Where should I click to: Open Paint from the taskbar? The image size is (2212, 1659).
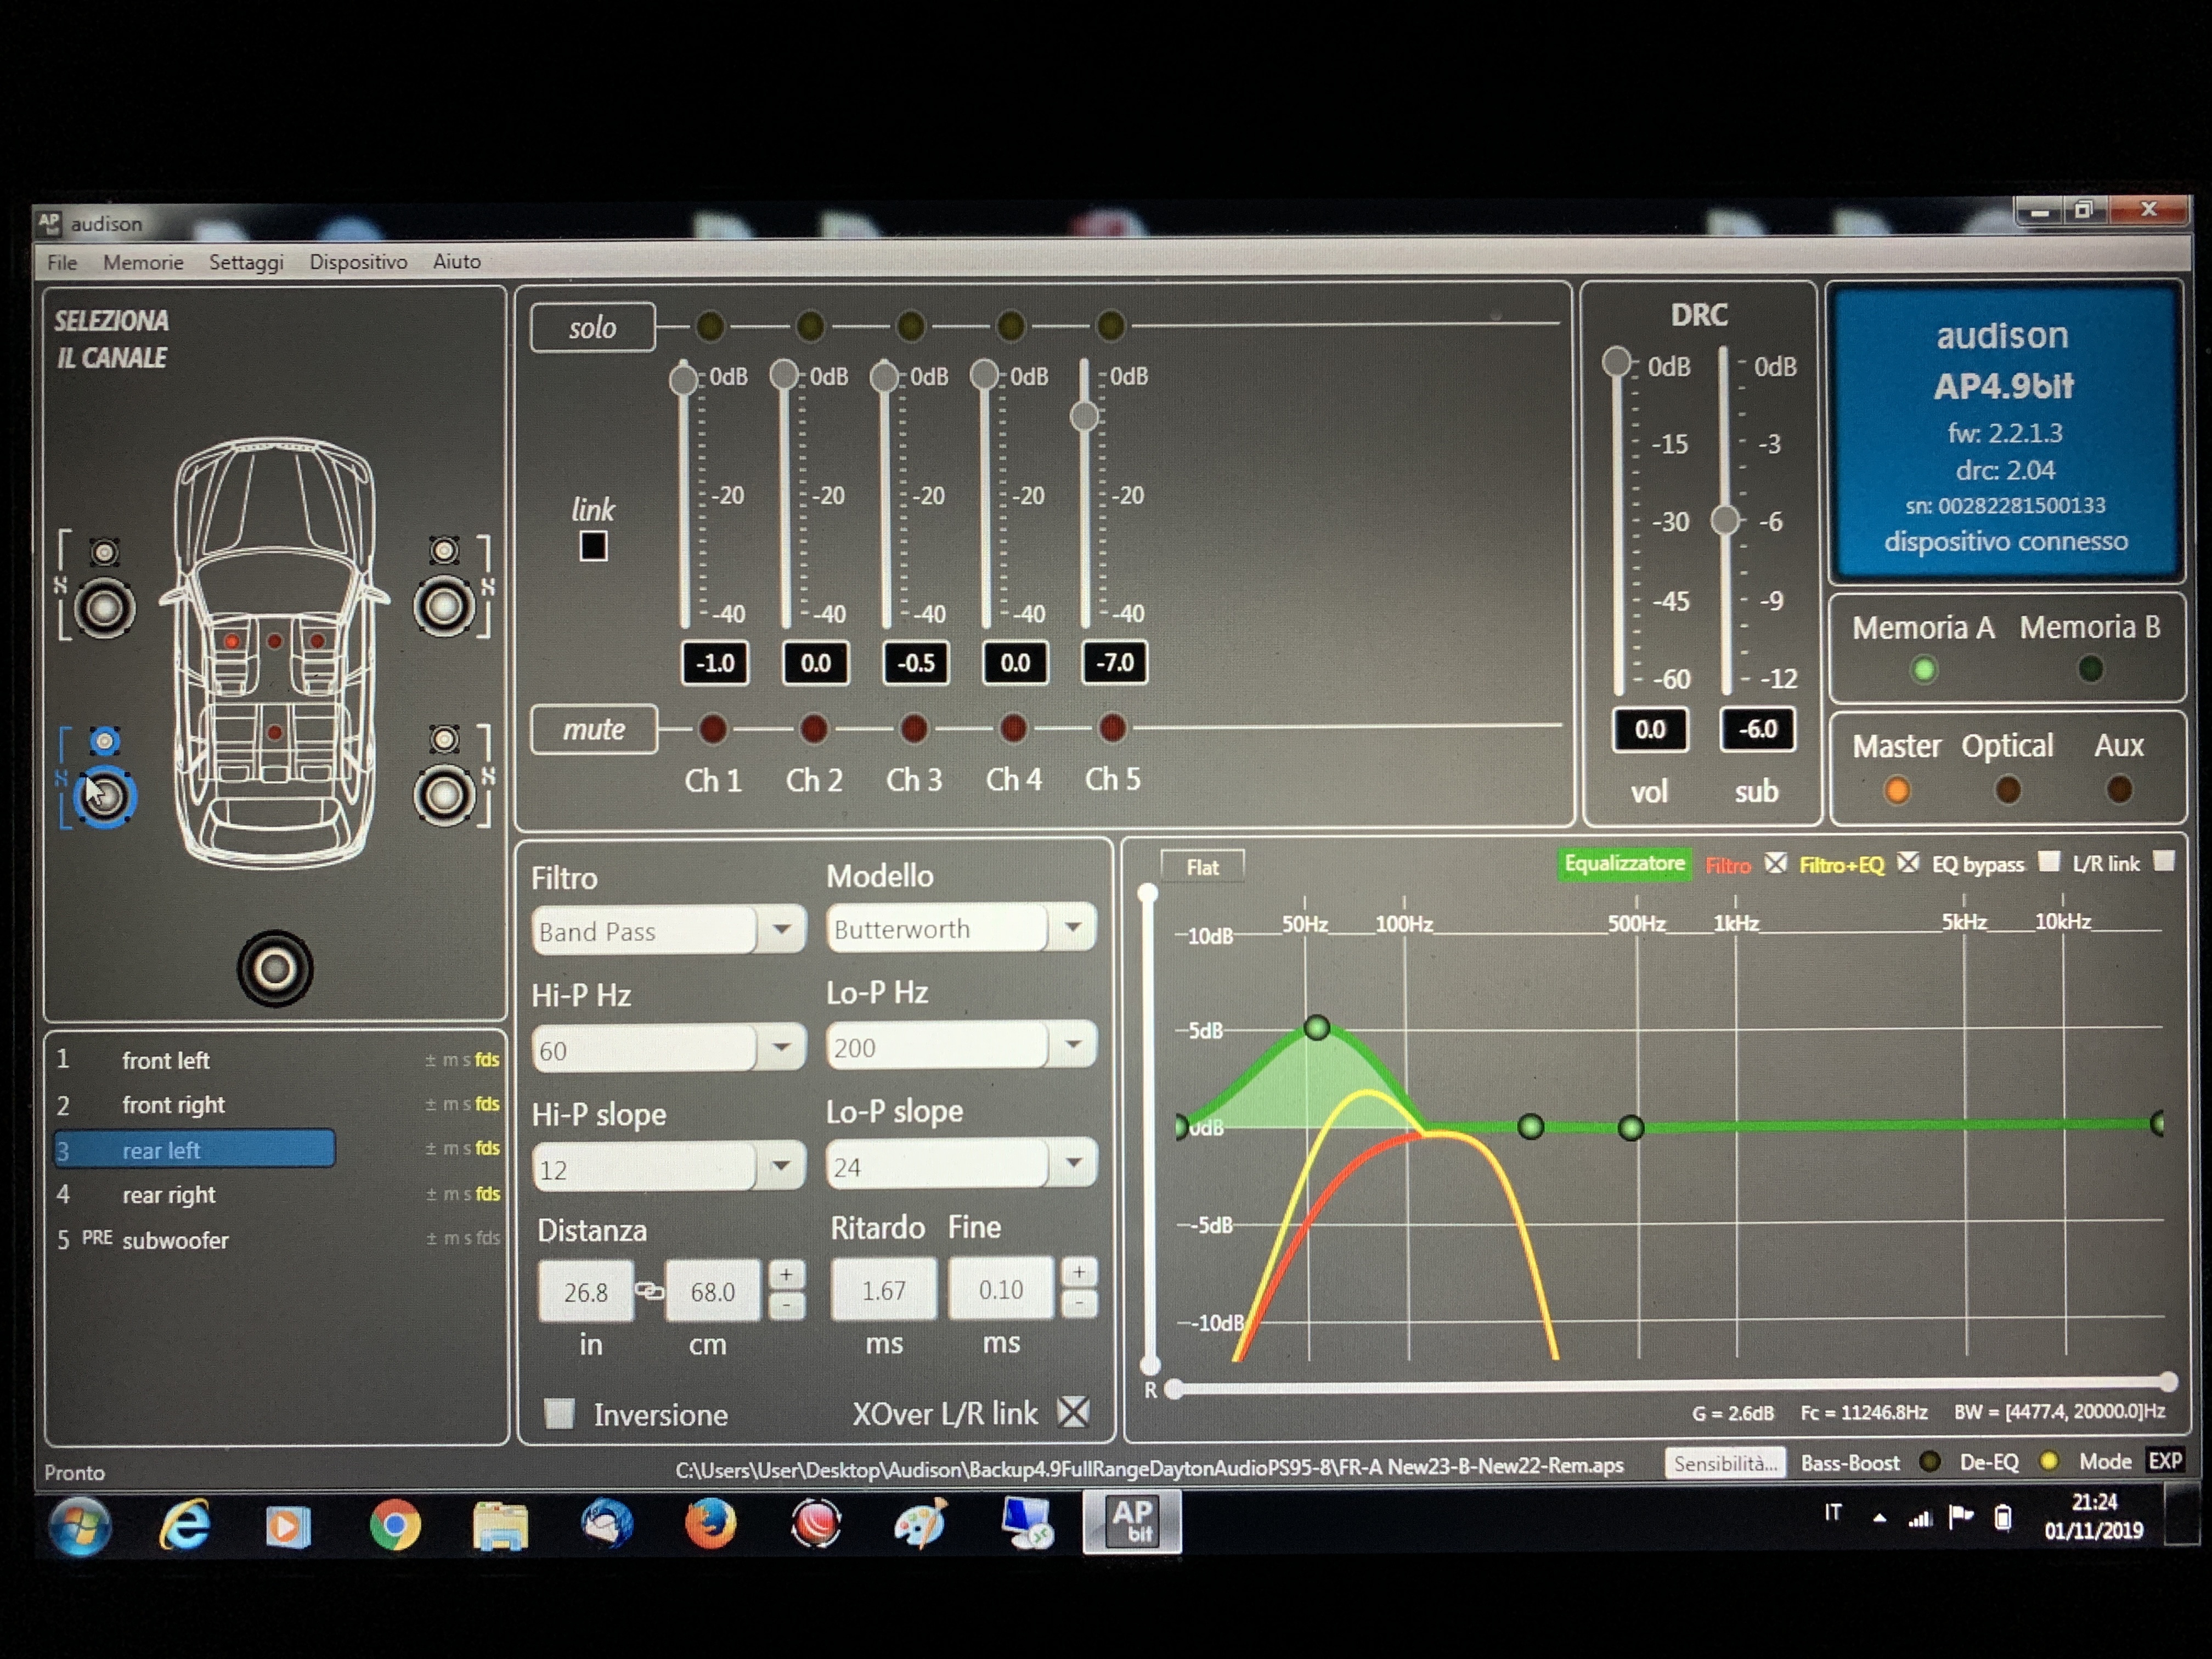(x=921, y=1524)
